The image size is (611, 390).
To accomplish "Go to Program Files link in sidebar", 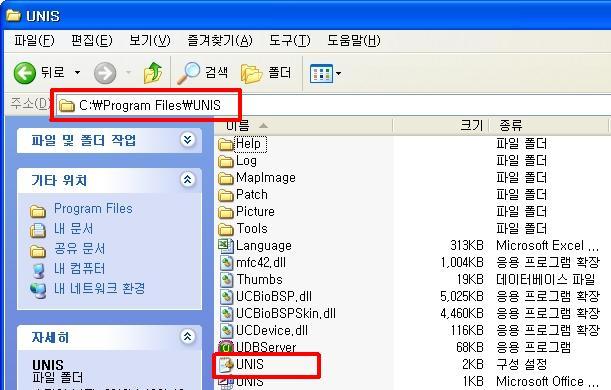I will (x=93, y=209).
